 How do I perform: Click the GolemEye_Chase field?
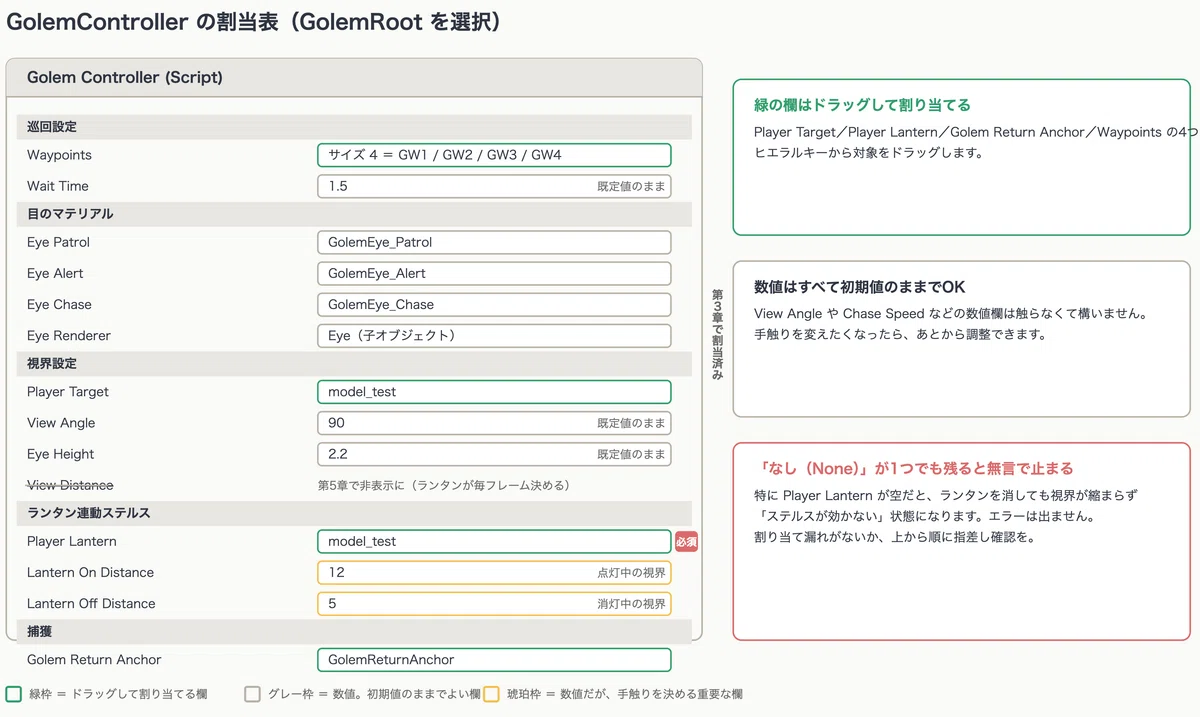click(x=494, y=304)
